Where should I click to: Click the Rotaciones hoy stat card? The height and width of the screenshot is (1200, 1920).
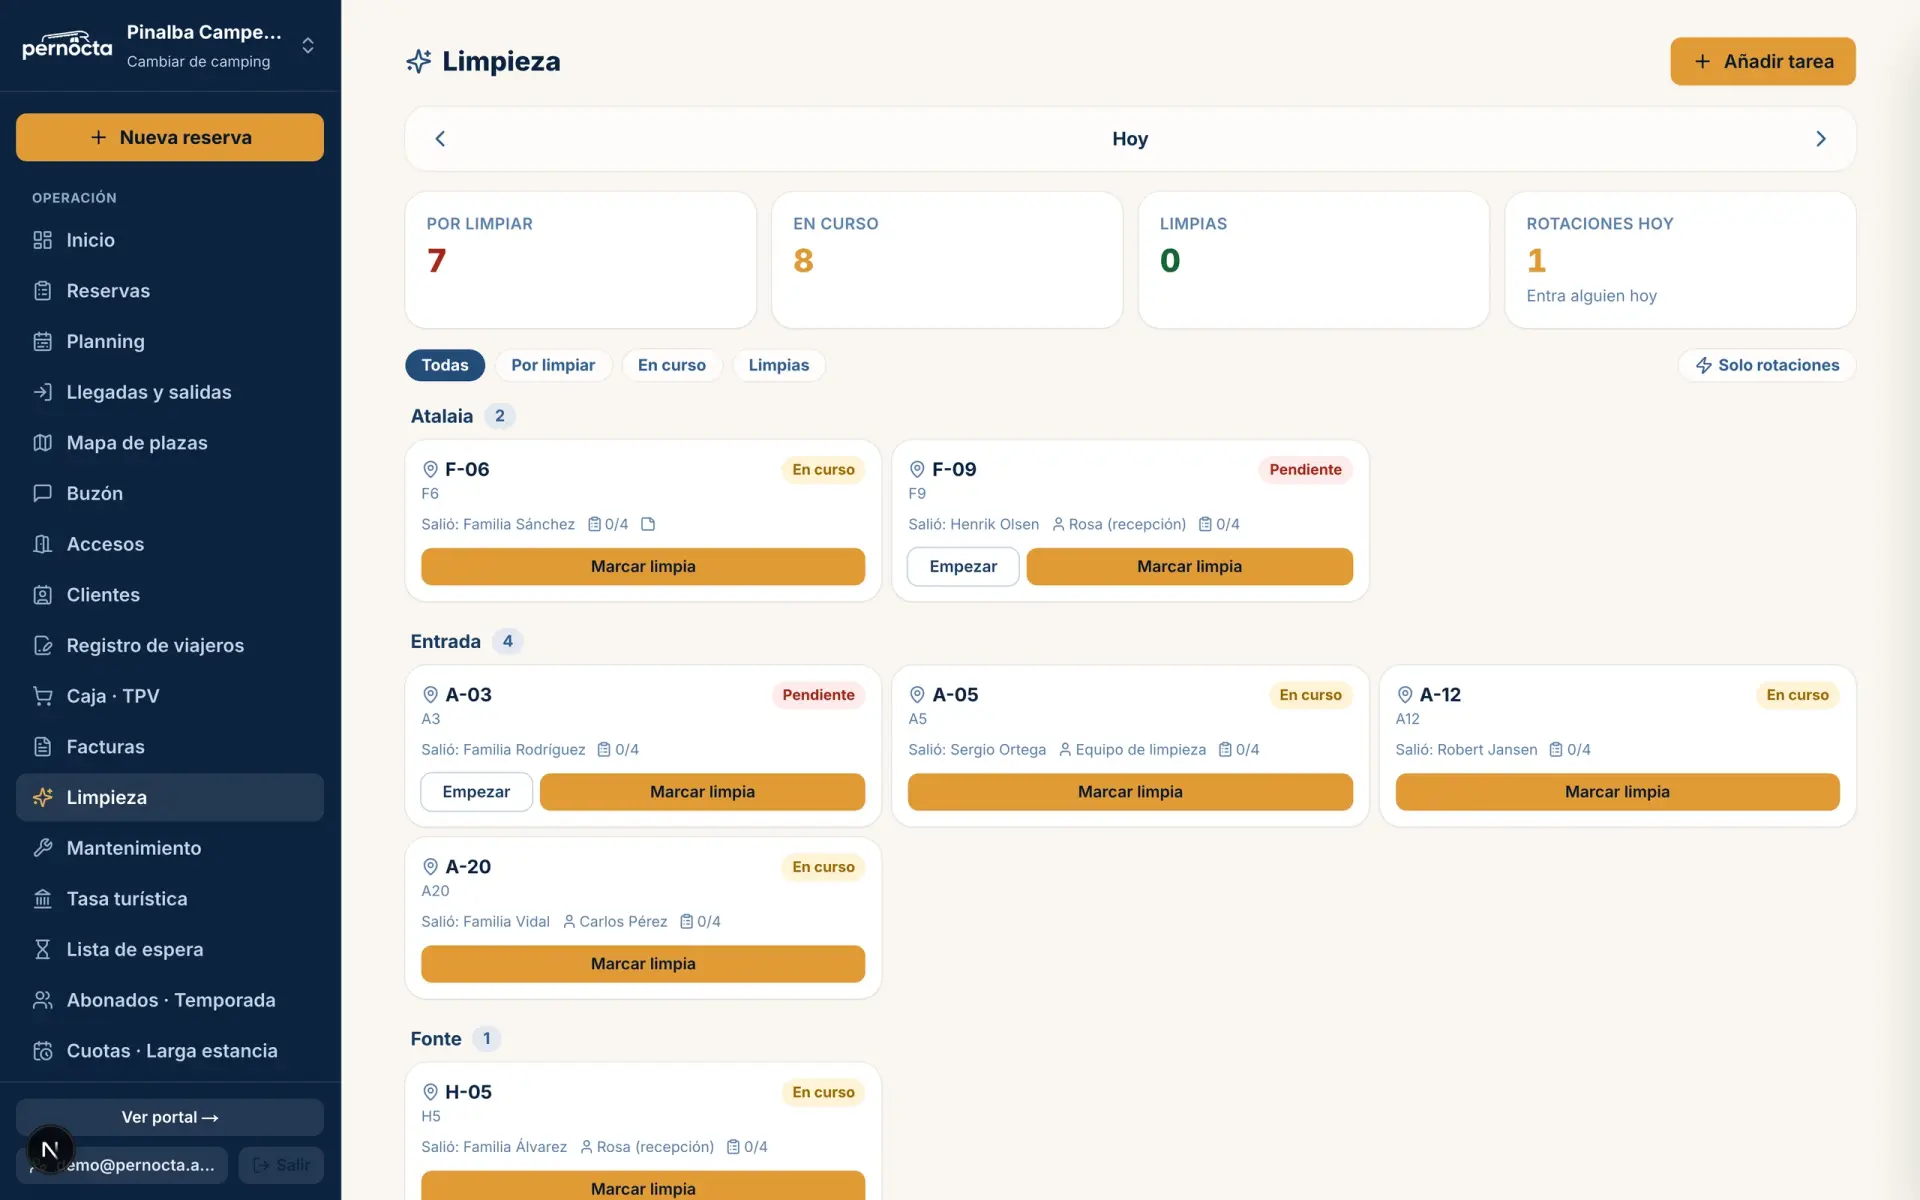[x=1680, y=260]
